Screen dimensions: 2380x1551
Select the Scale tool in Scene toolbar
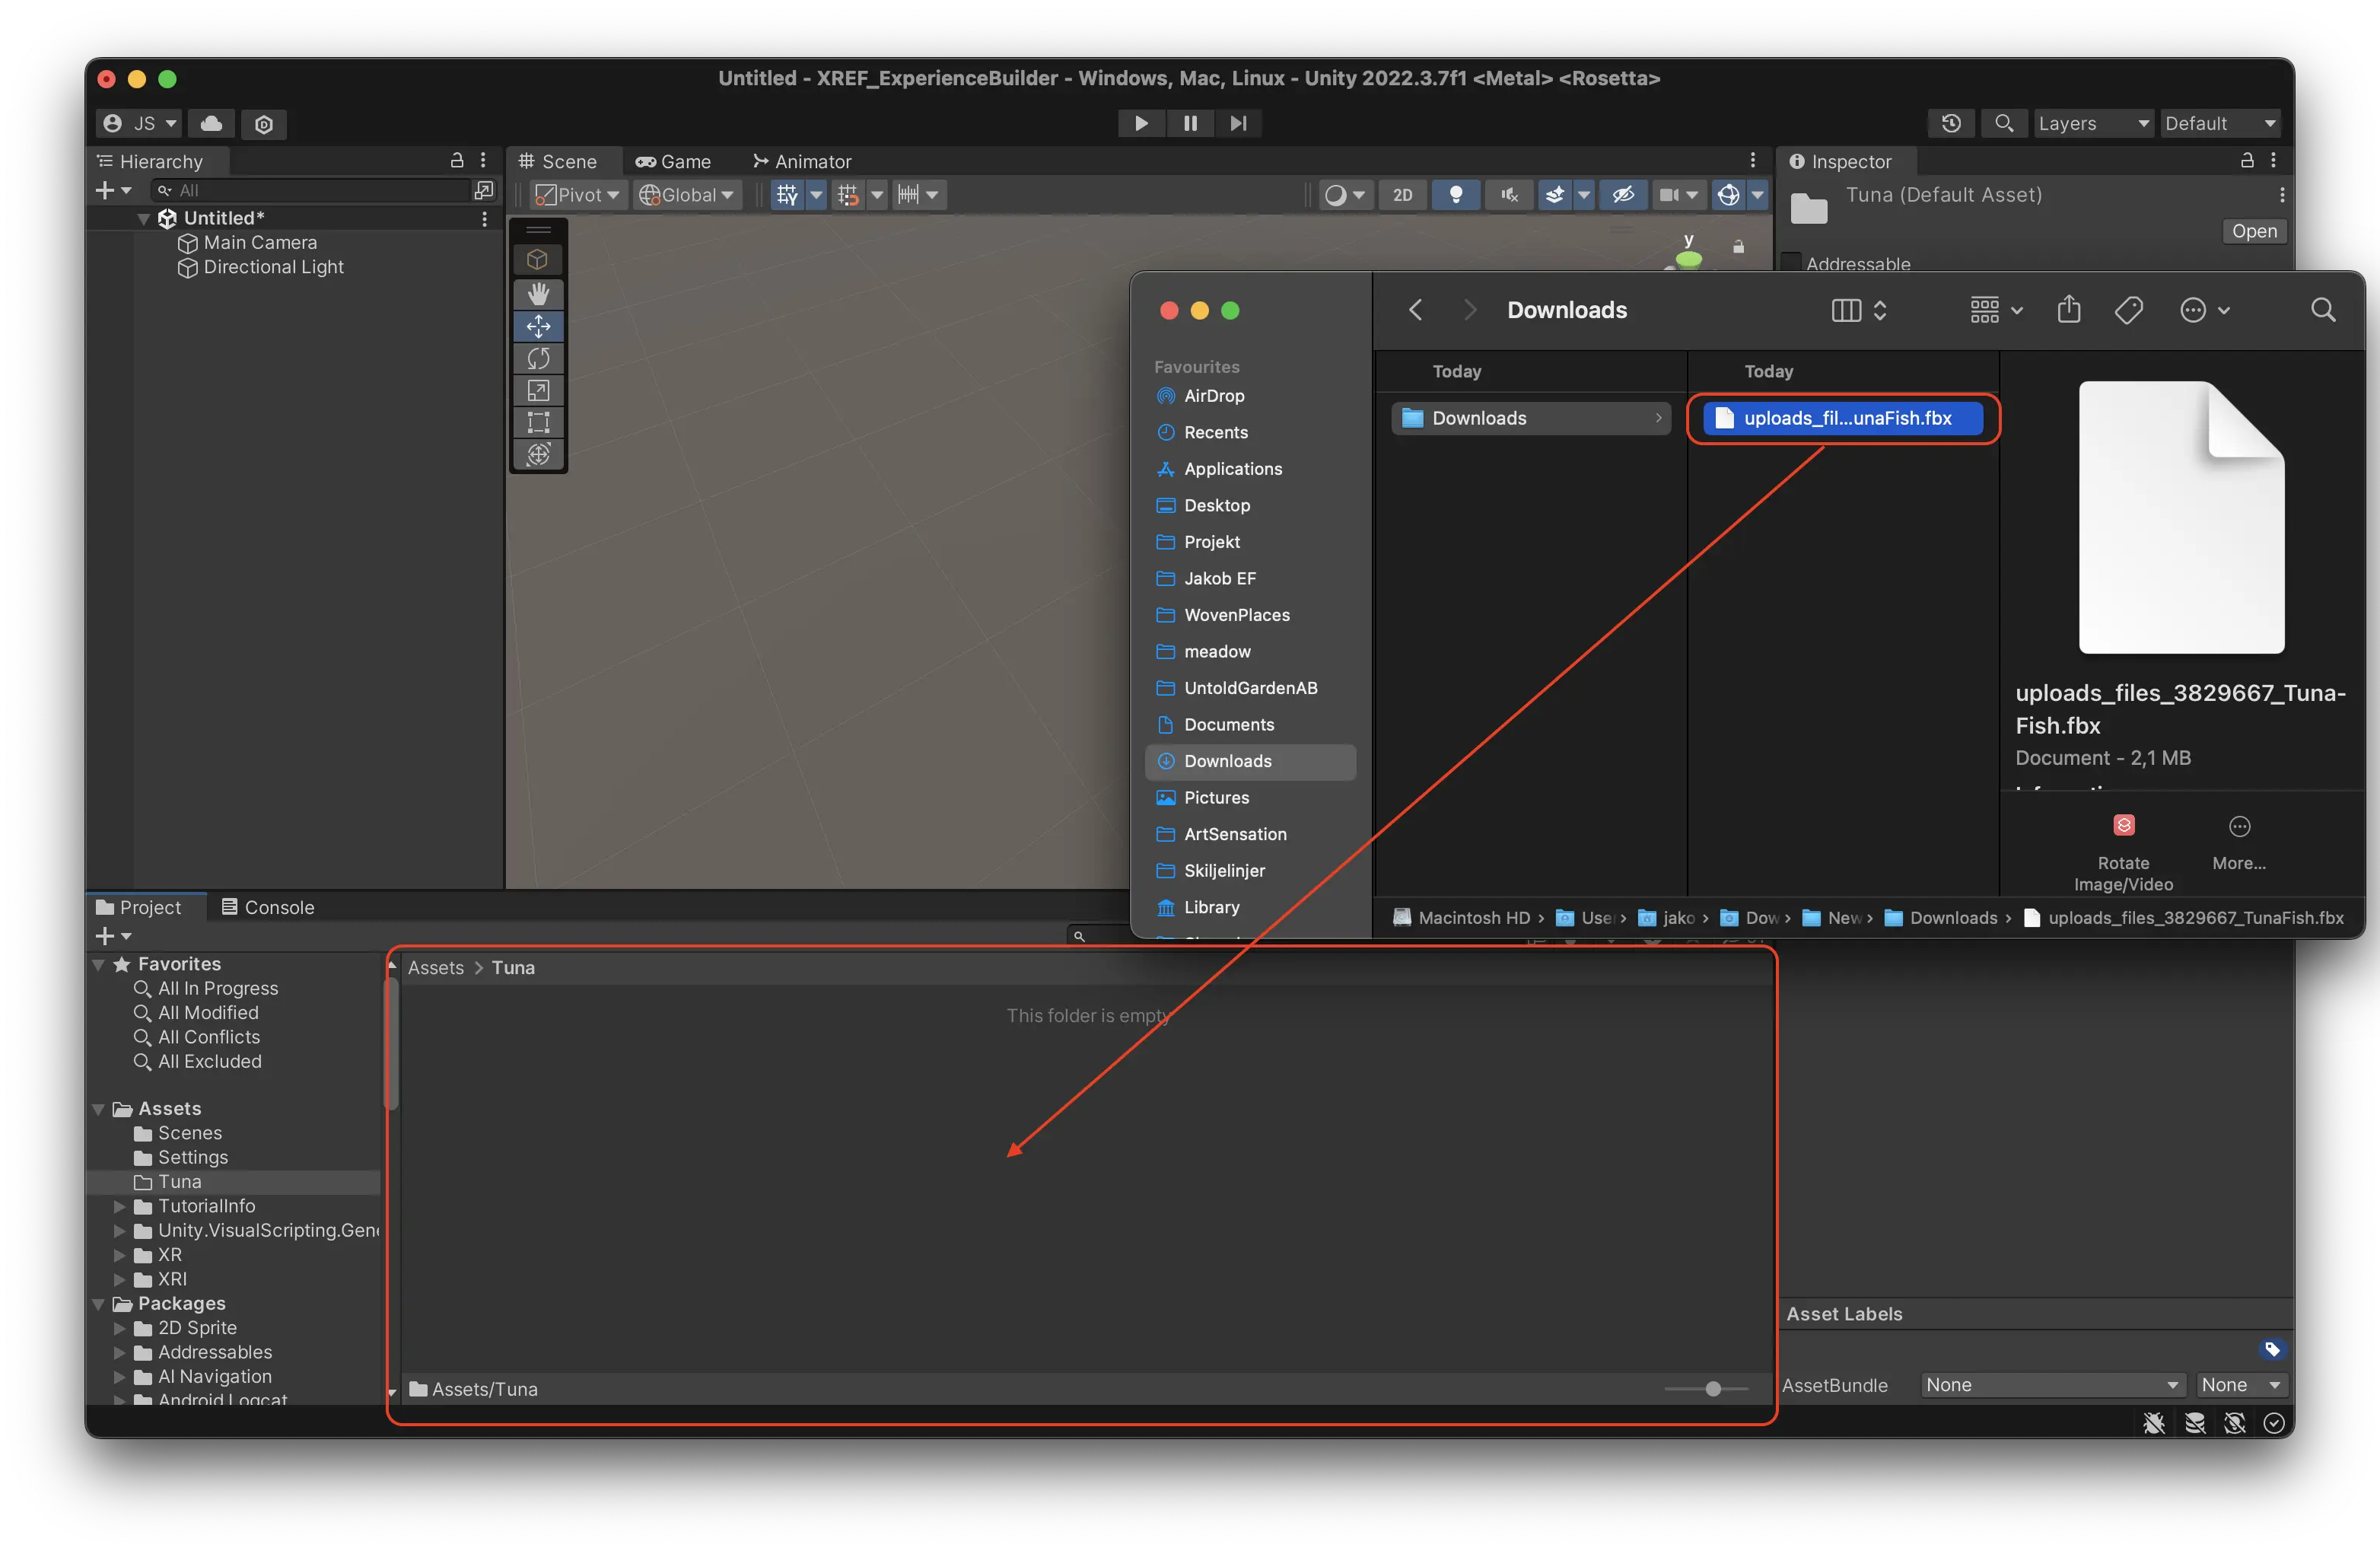pos(538,390)
